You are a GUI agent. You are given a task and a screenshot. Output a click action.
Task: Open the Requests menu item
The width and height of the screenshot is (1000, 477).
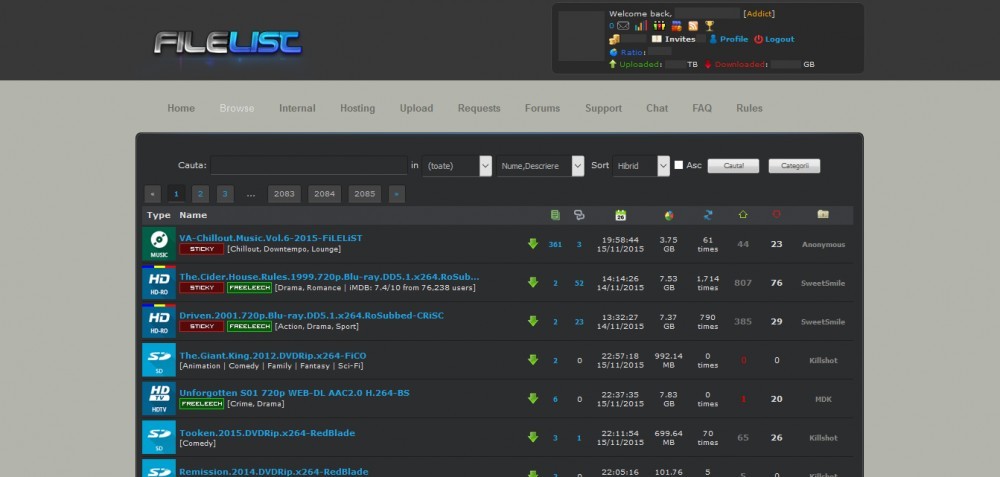(x=479, y=108)
